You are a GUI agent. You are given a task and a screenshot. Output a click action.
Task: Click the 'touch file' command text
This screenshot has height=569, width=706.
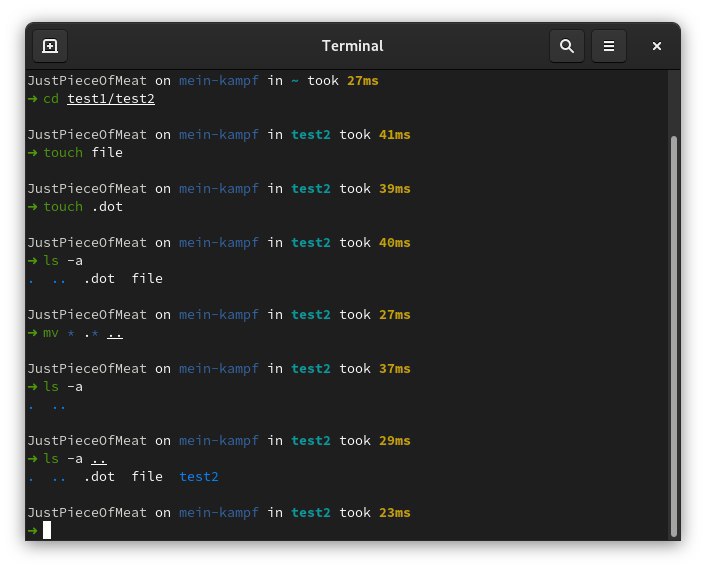coord(83,153)
